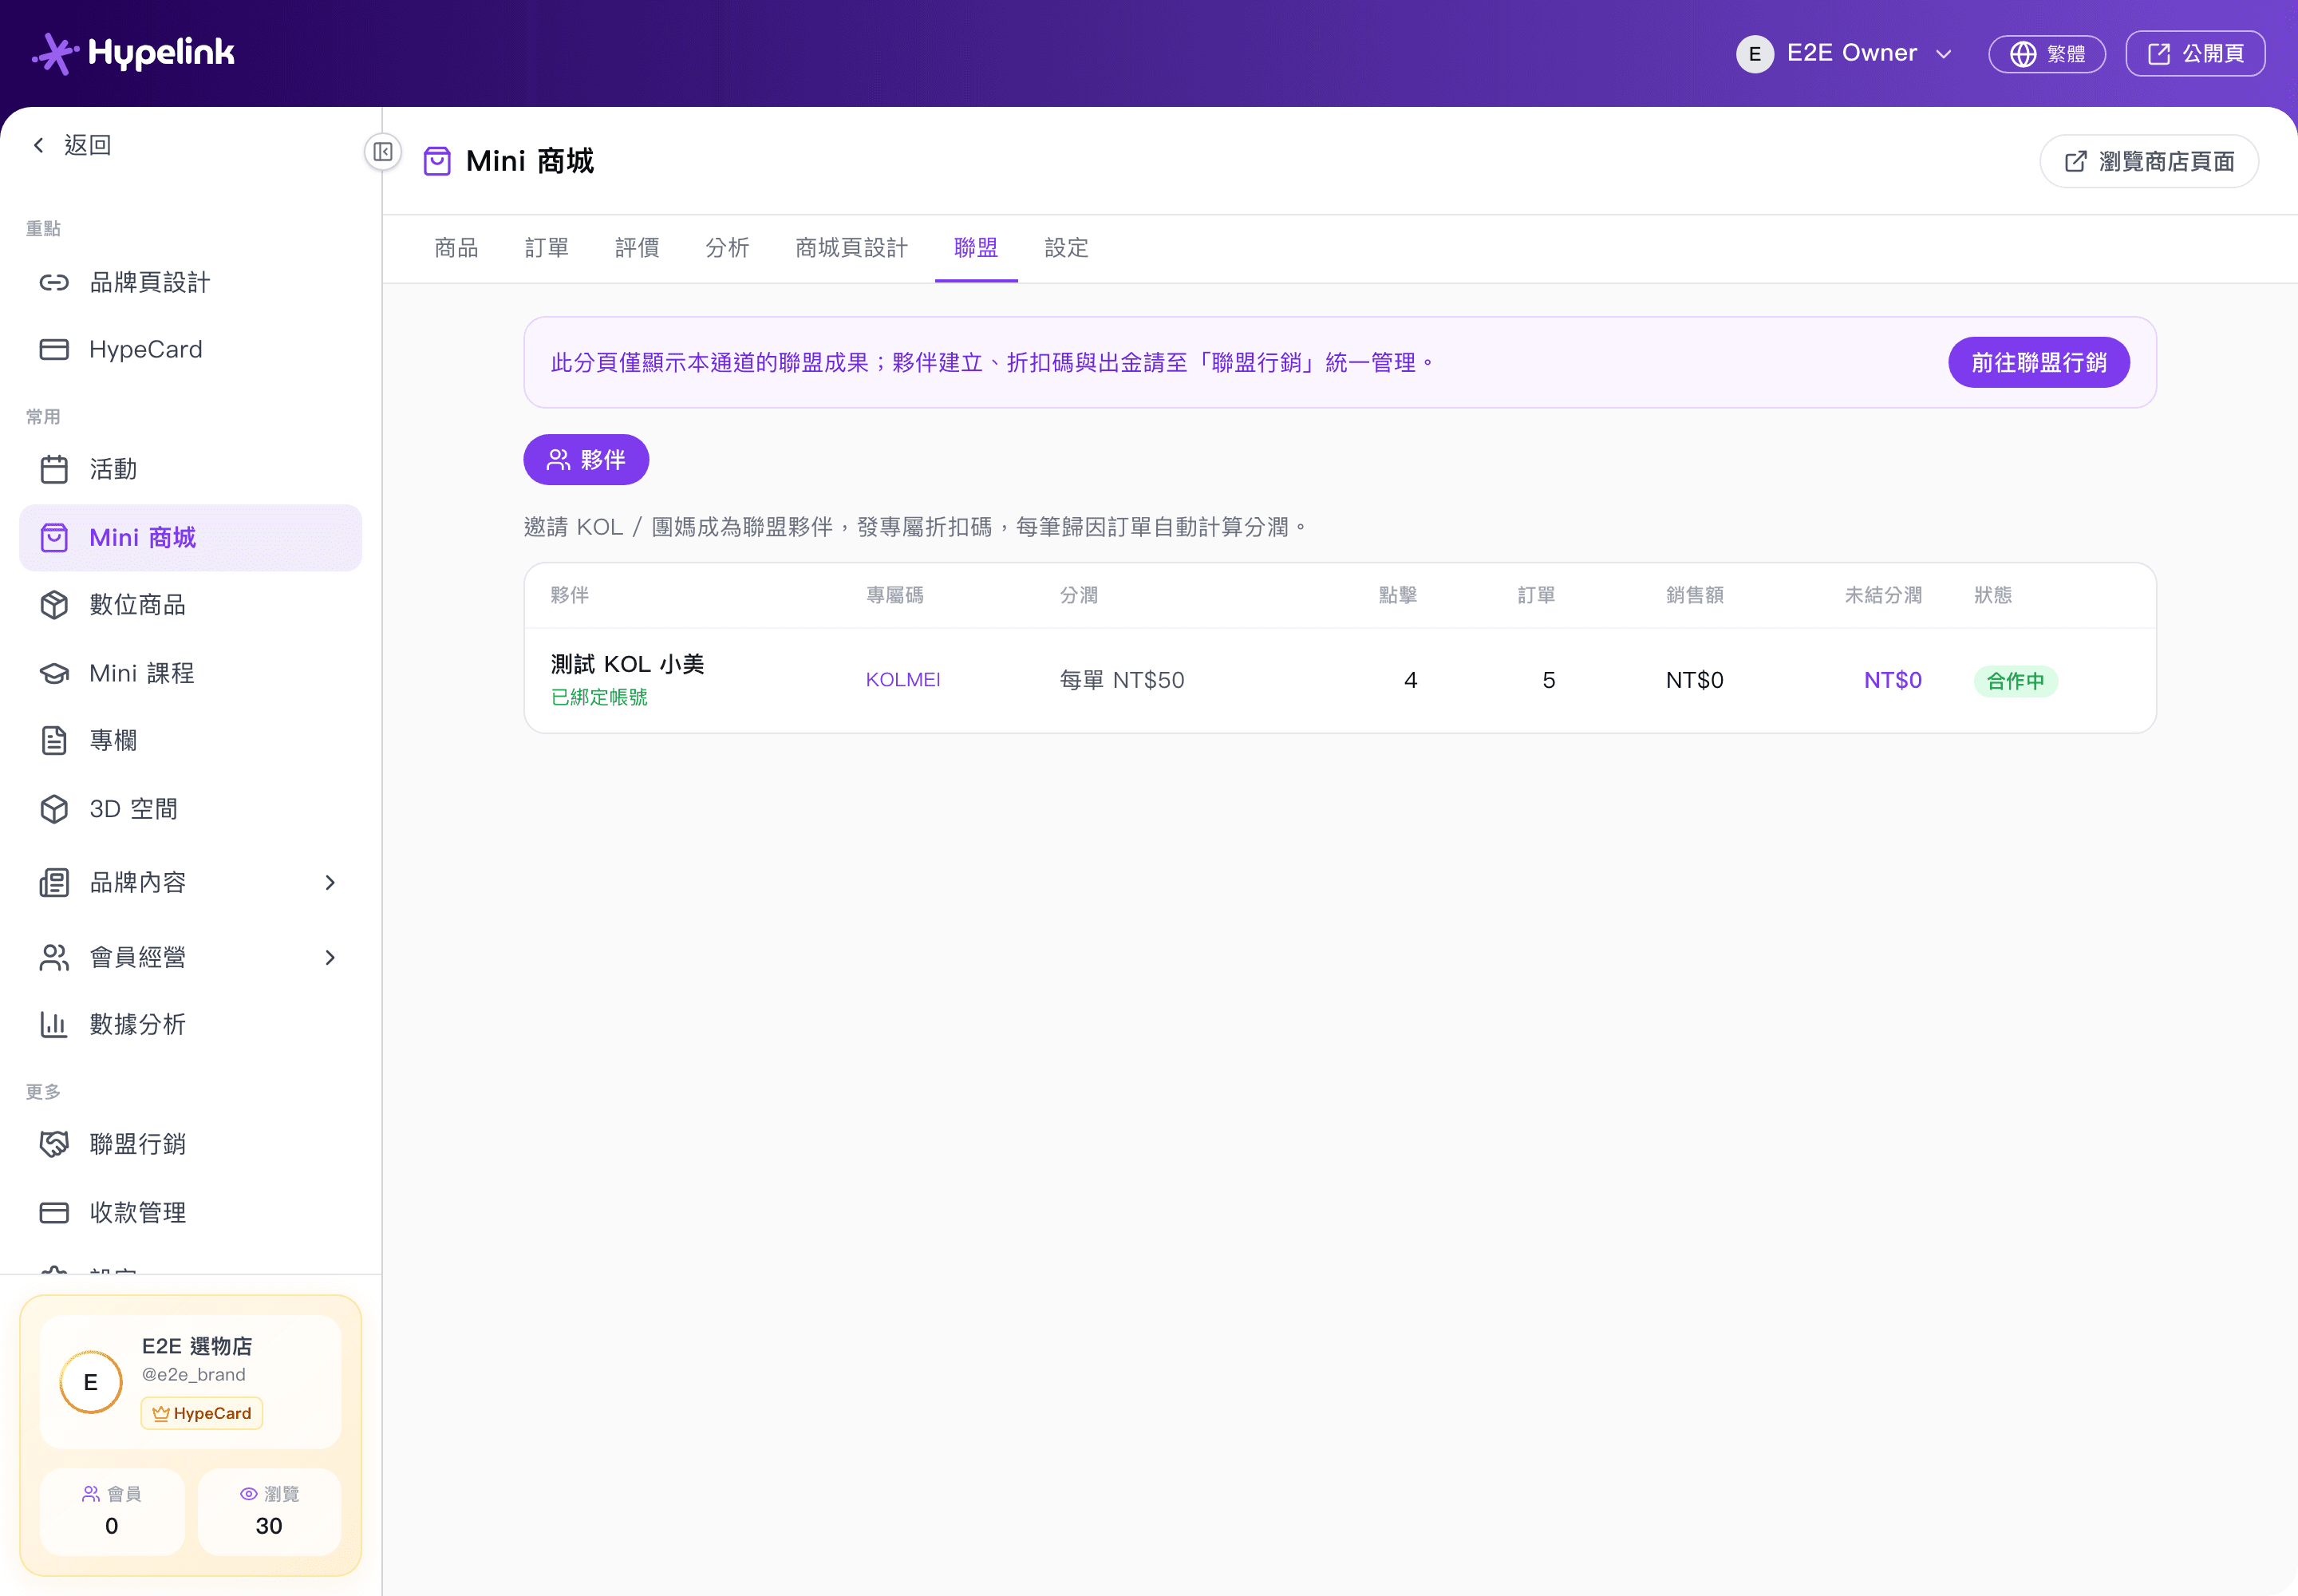This screenshot has height=1596, width=2298.
Task: Open 數位商品 package icon
Action: [54, 605]
